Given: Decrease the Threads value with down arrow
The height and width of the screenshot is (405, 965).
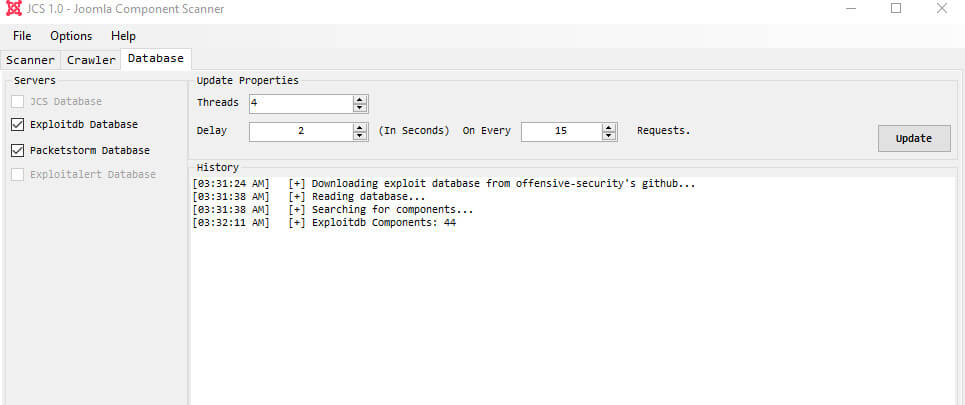Looking at the screenshot, I should 361,107.
